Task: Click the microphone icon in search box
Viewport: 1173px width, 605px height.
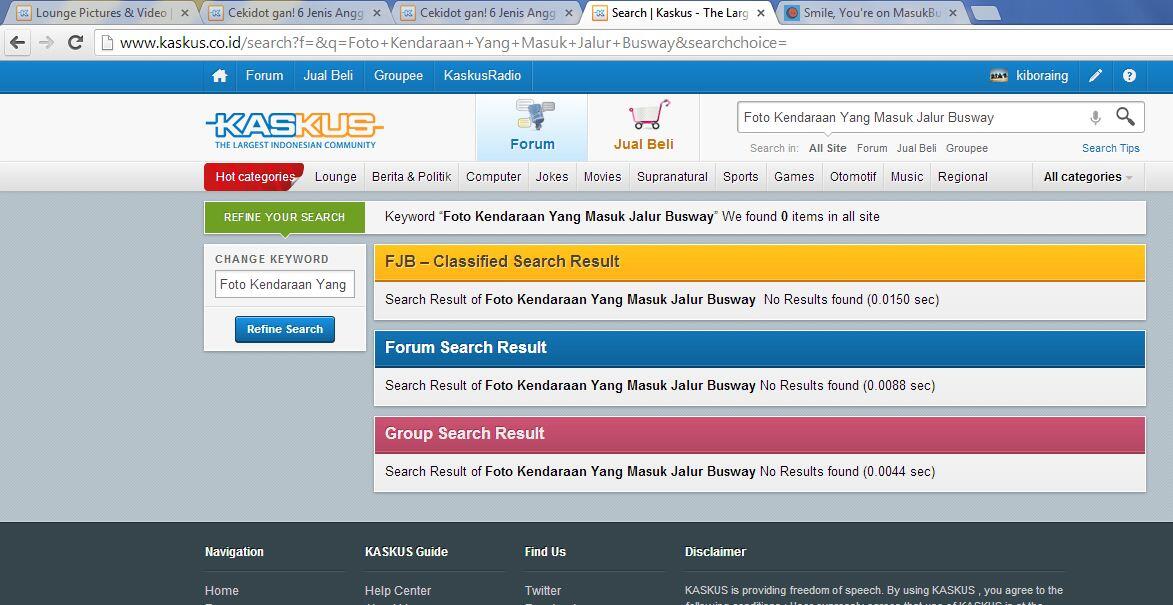Action: [1095, 117]
